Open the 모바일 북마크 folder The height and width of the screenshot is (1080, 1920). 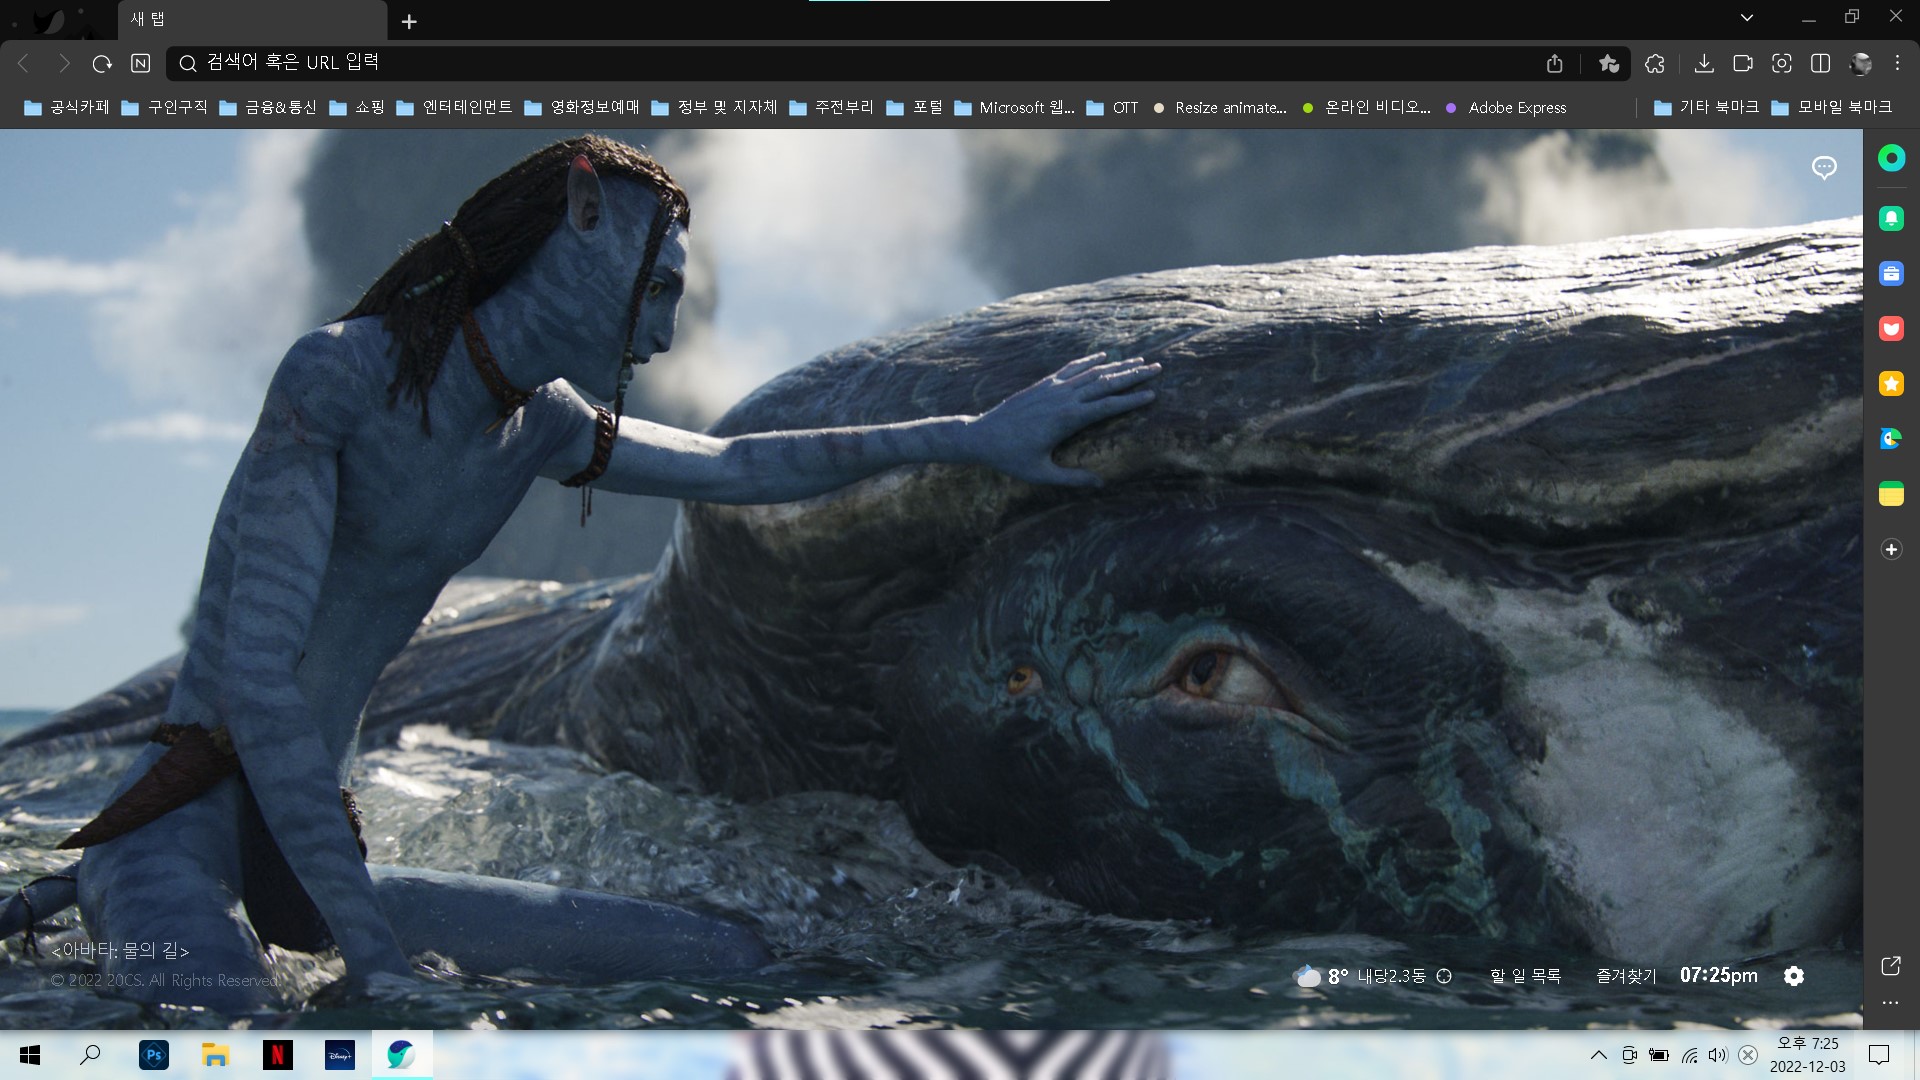point(1832,107)
